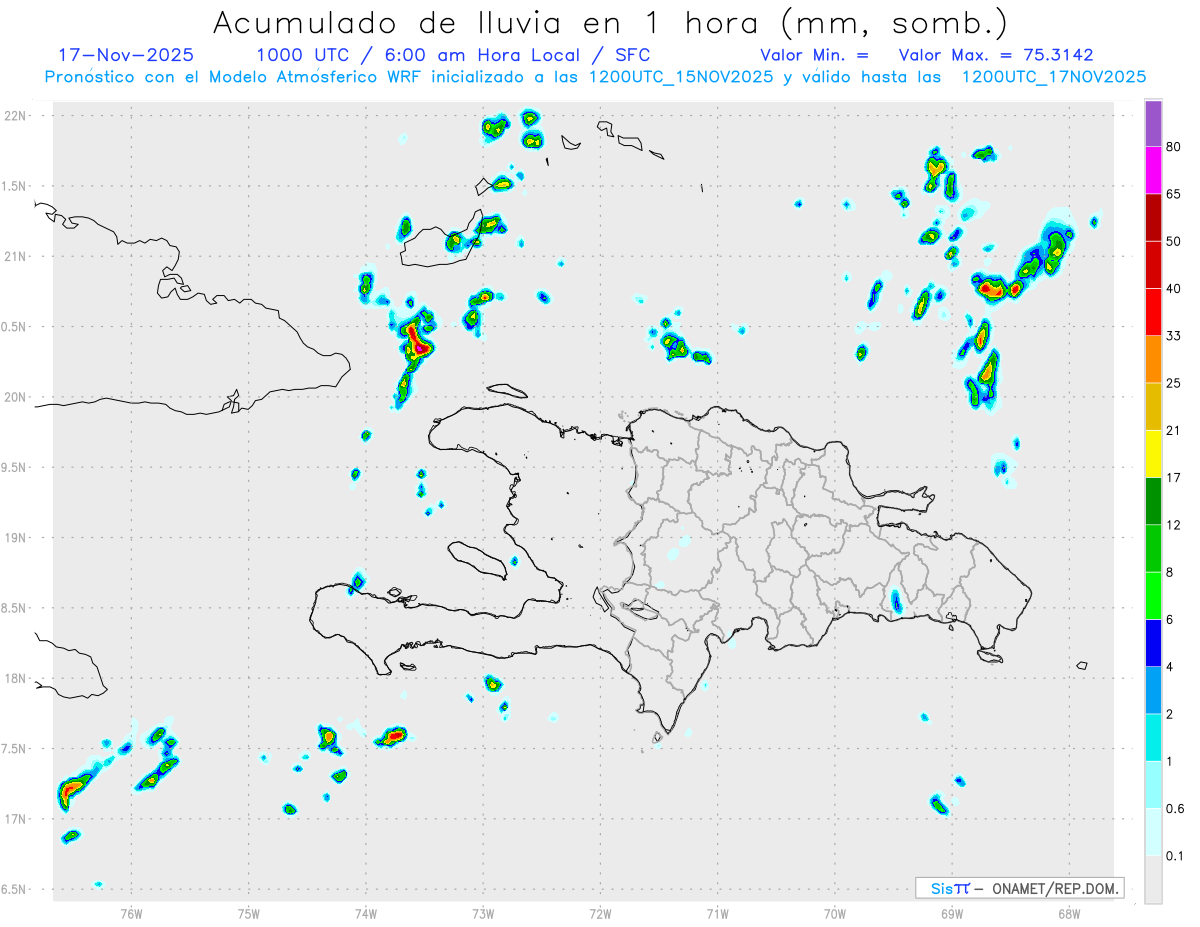
Task: Click the colorbar value label '0.1'
Action: (1175, 855)
